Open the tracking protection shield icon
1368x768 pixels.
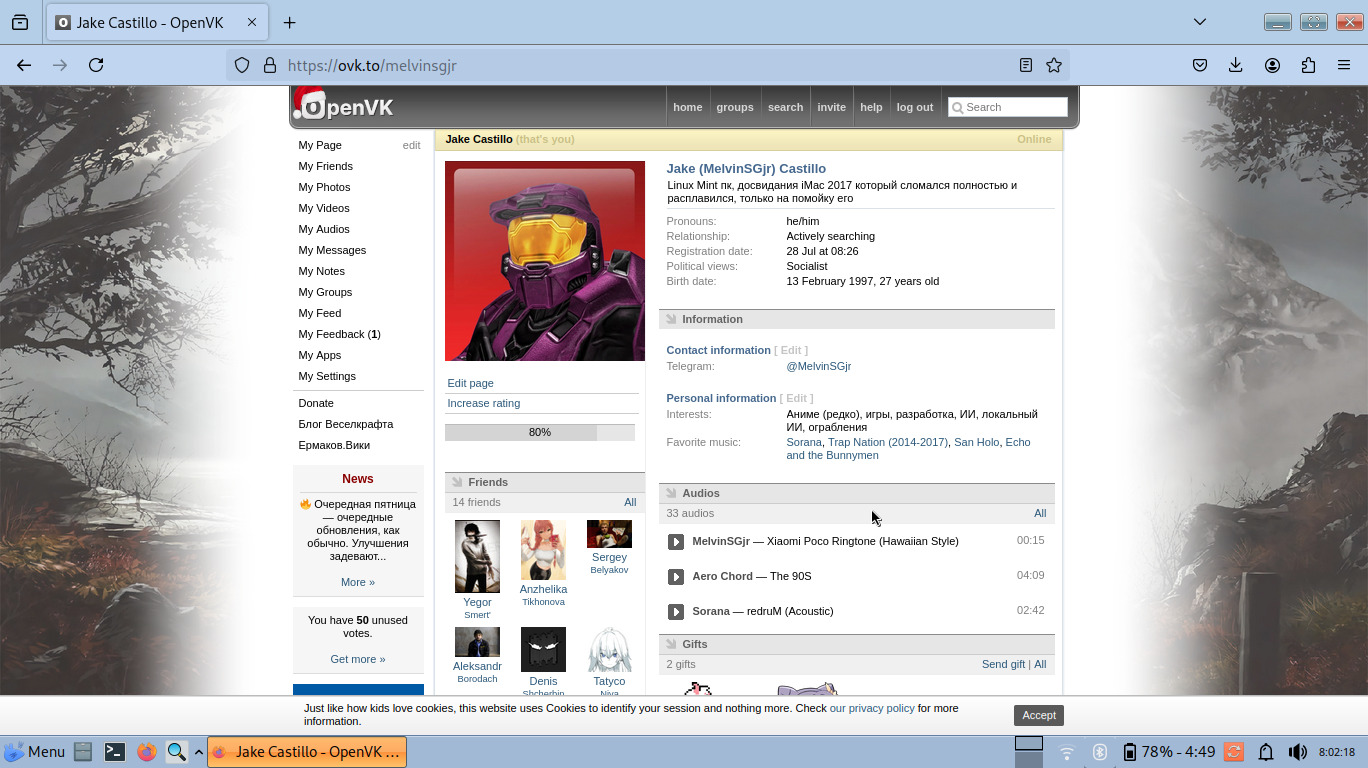(242, 65)
